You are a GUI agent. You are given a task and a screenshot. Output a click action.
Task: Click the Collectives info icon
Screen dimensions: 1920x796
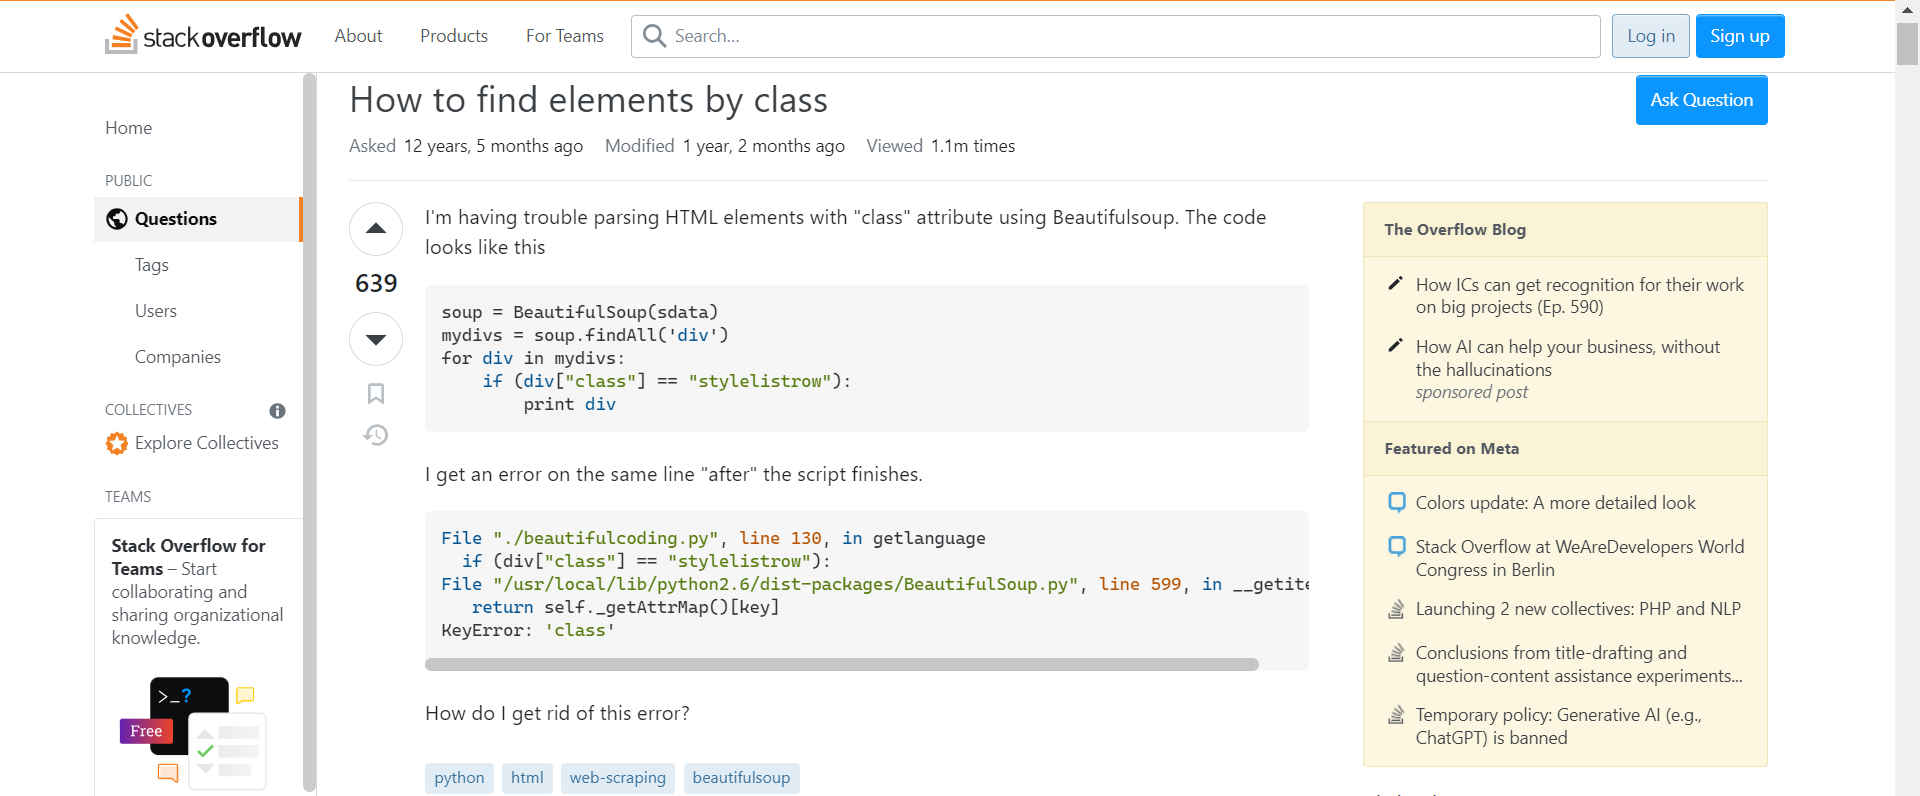pyautogui.click(x=277, y=411)
